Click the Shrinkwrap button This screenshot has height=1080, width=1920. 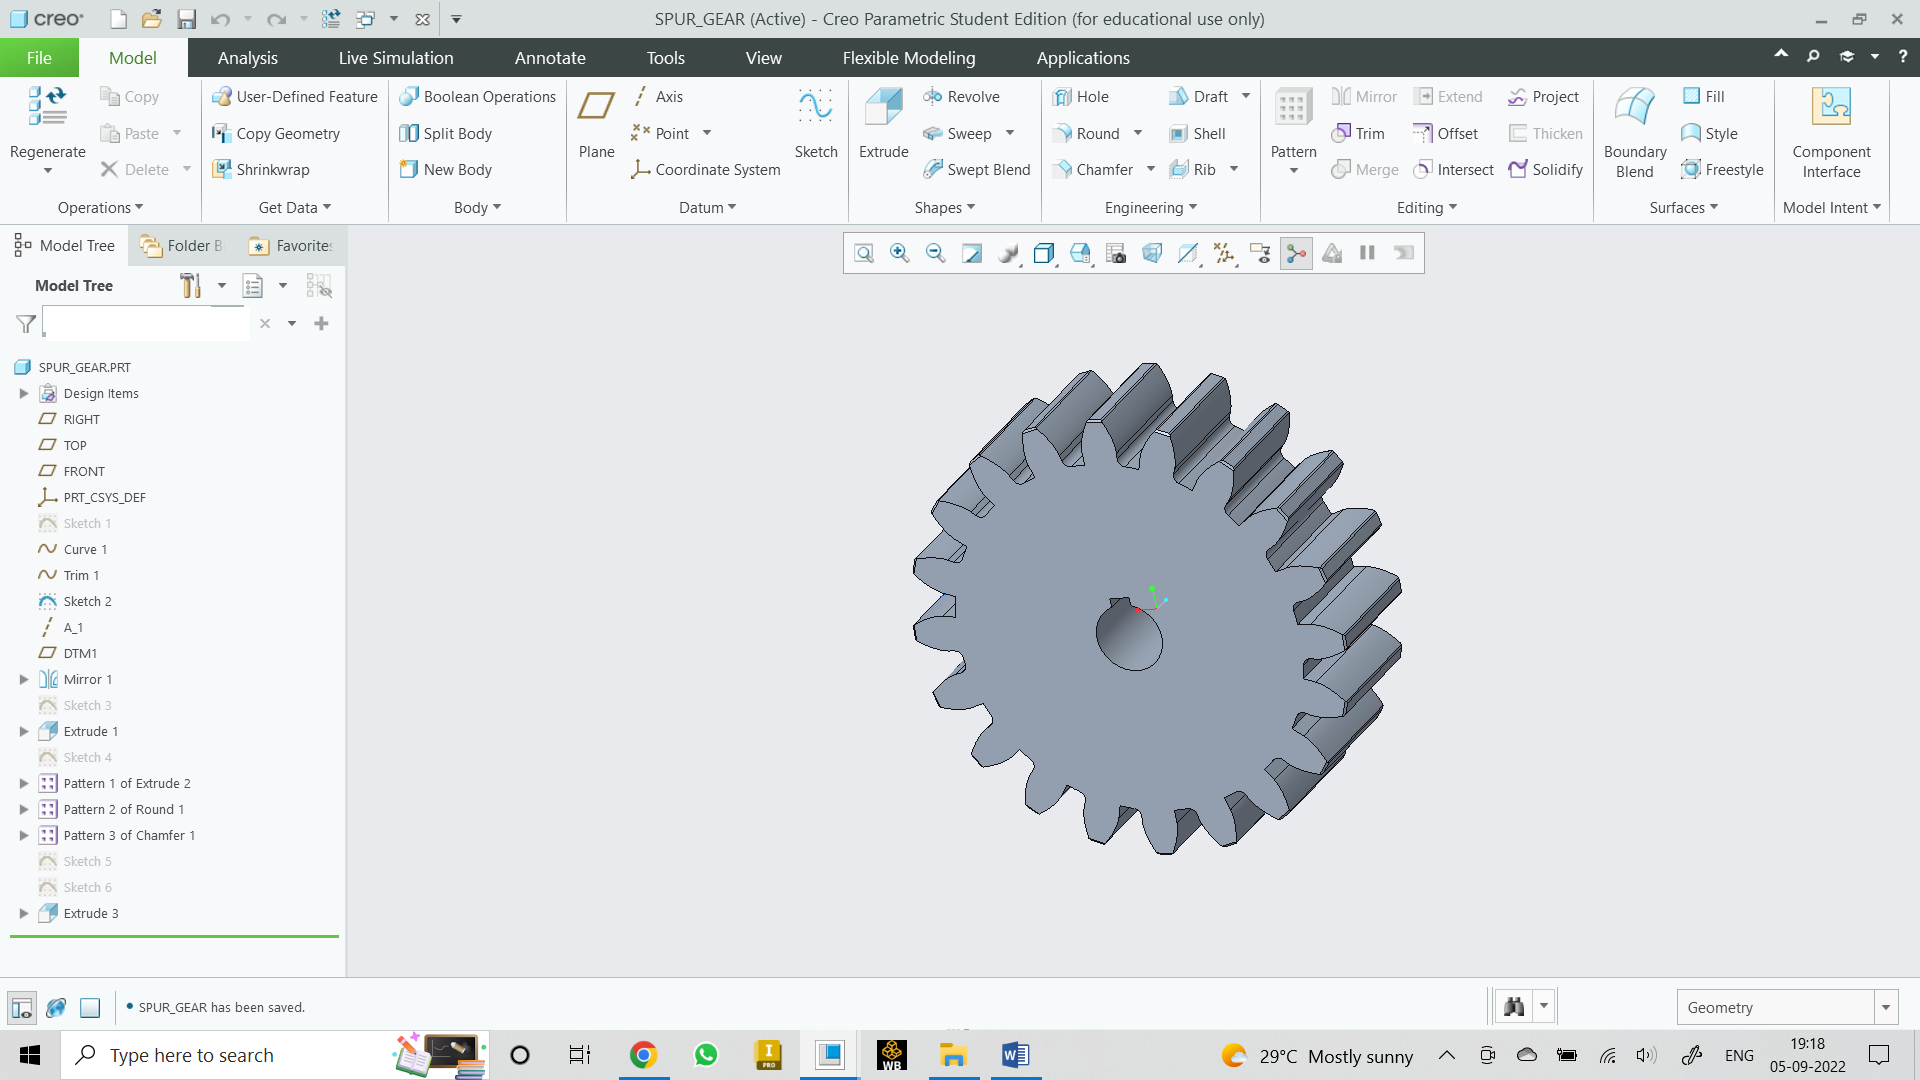tap(261, 170)
